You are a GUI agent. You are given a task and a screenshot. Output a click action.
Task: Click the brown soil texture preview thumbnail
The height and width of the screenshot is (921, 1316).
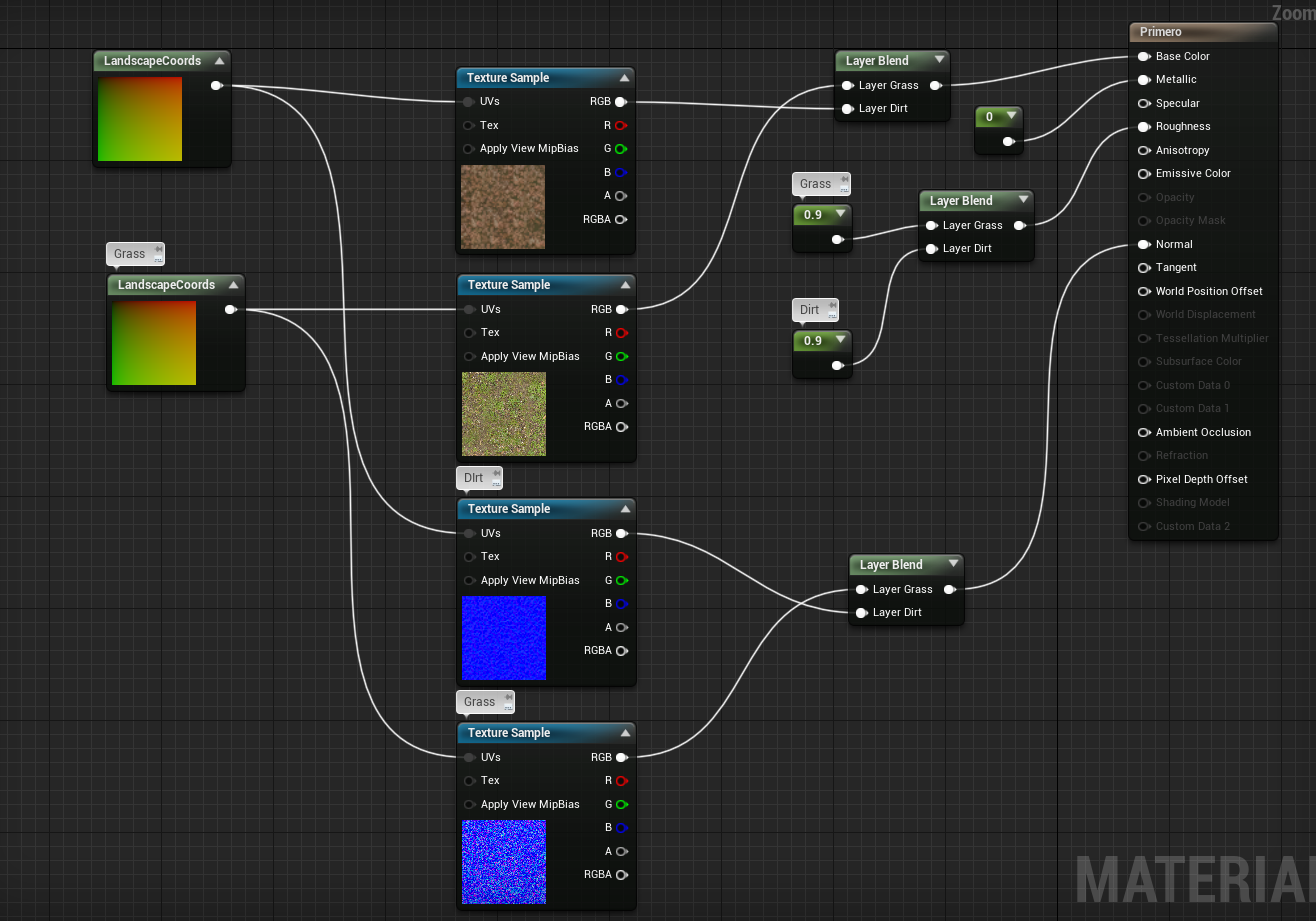(503, 207)
